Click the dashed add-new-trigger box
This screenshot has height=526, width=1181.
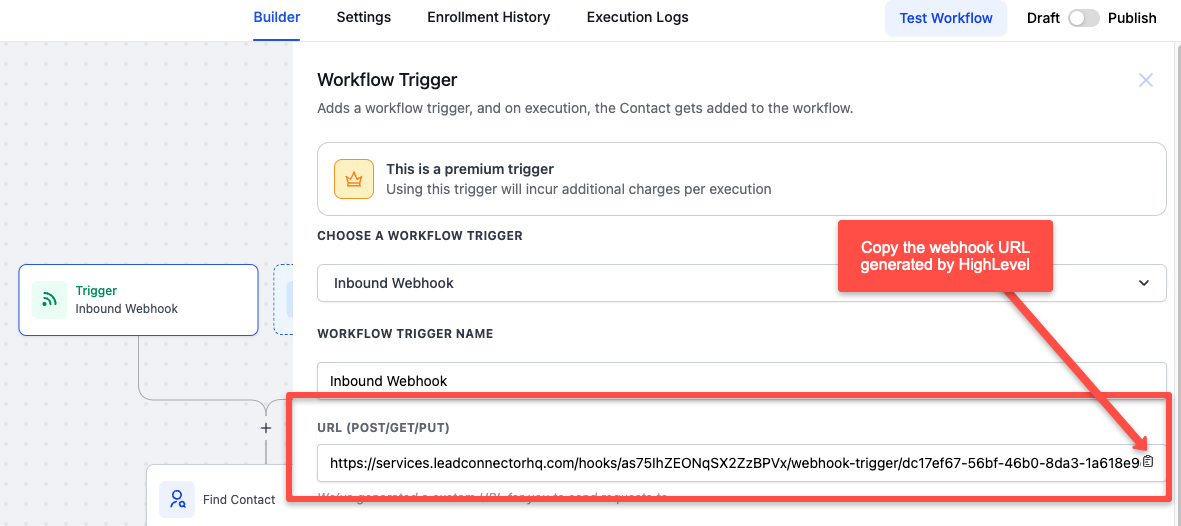click(x=283, y=300)
